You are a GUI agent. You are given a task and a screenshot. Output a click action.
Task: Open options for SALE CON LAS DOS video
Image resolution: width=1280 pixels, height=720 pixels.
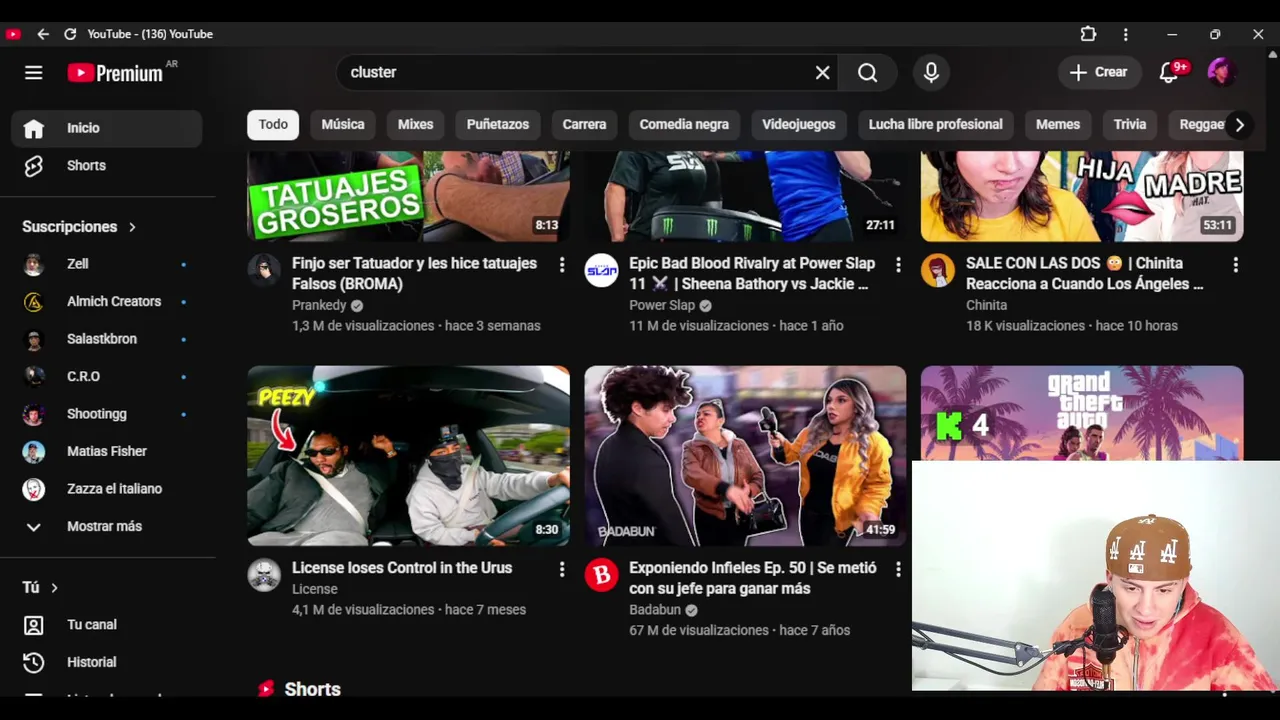[x=1235, y=265]
